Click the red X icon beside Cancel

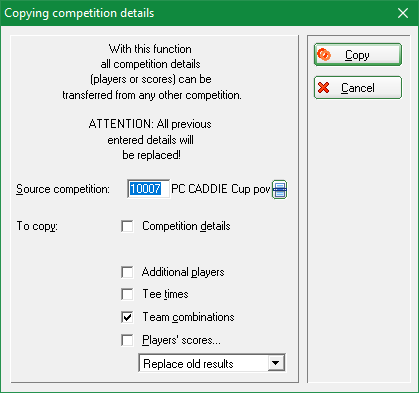(x=324, y=88)
